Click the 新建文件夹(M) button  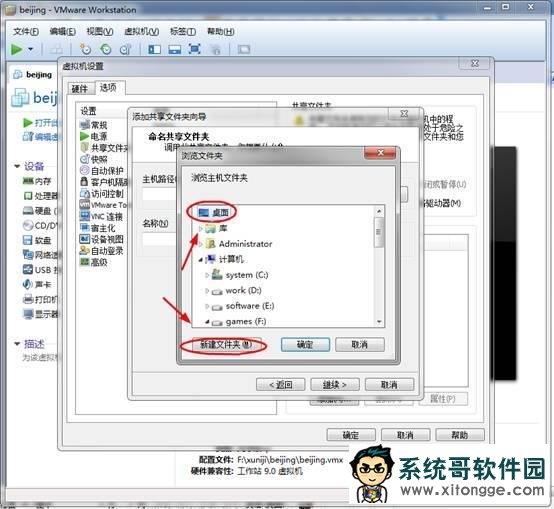click(x=226, y=344)
